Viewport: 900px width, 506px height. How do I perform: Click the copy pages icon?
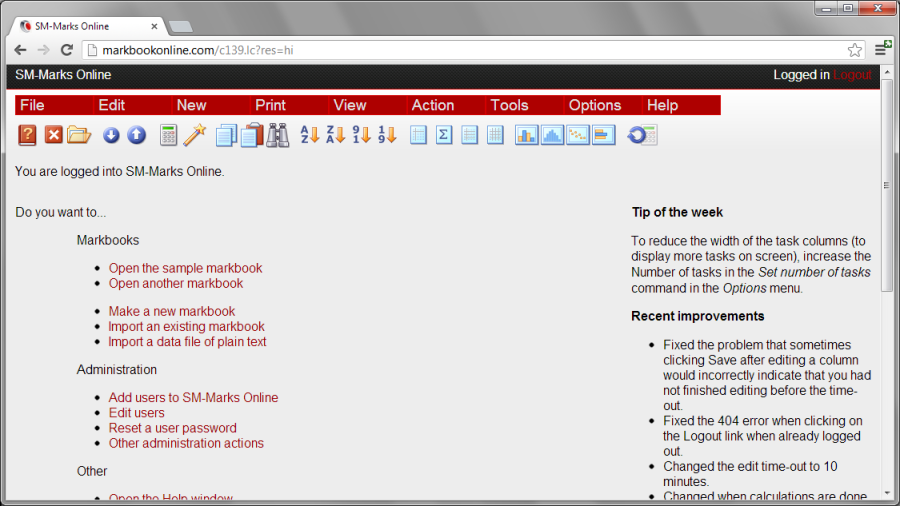[226, 135]
